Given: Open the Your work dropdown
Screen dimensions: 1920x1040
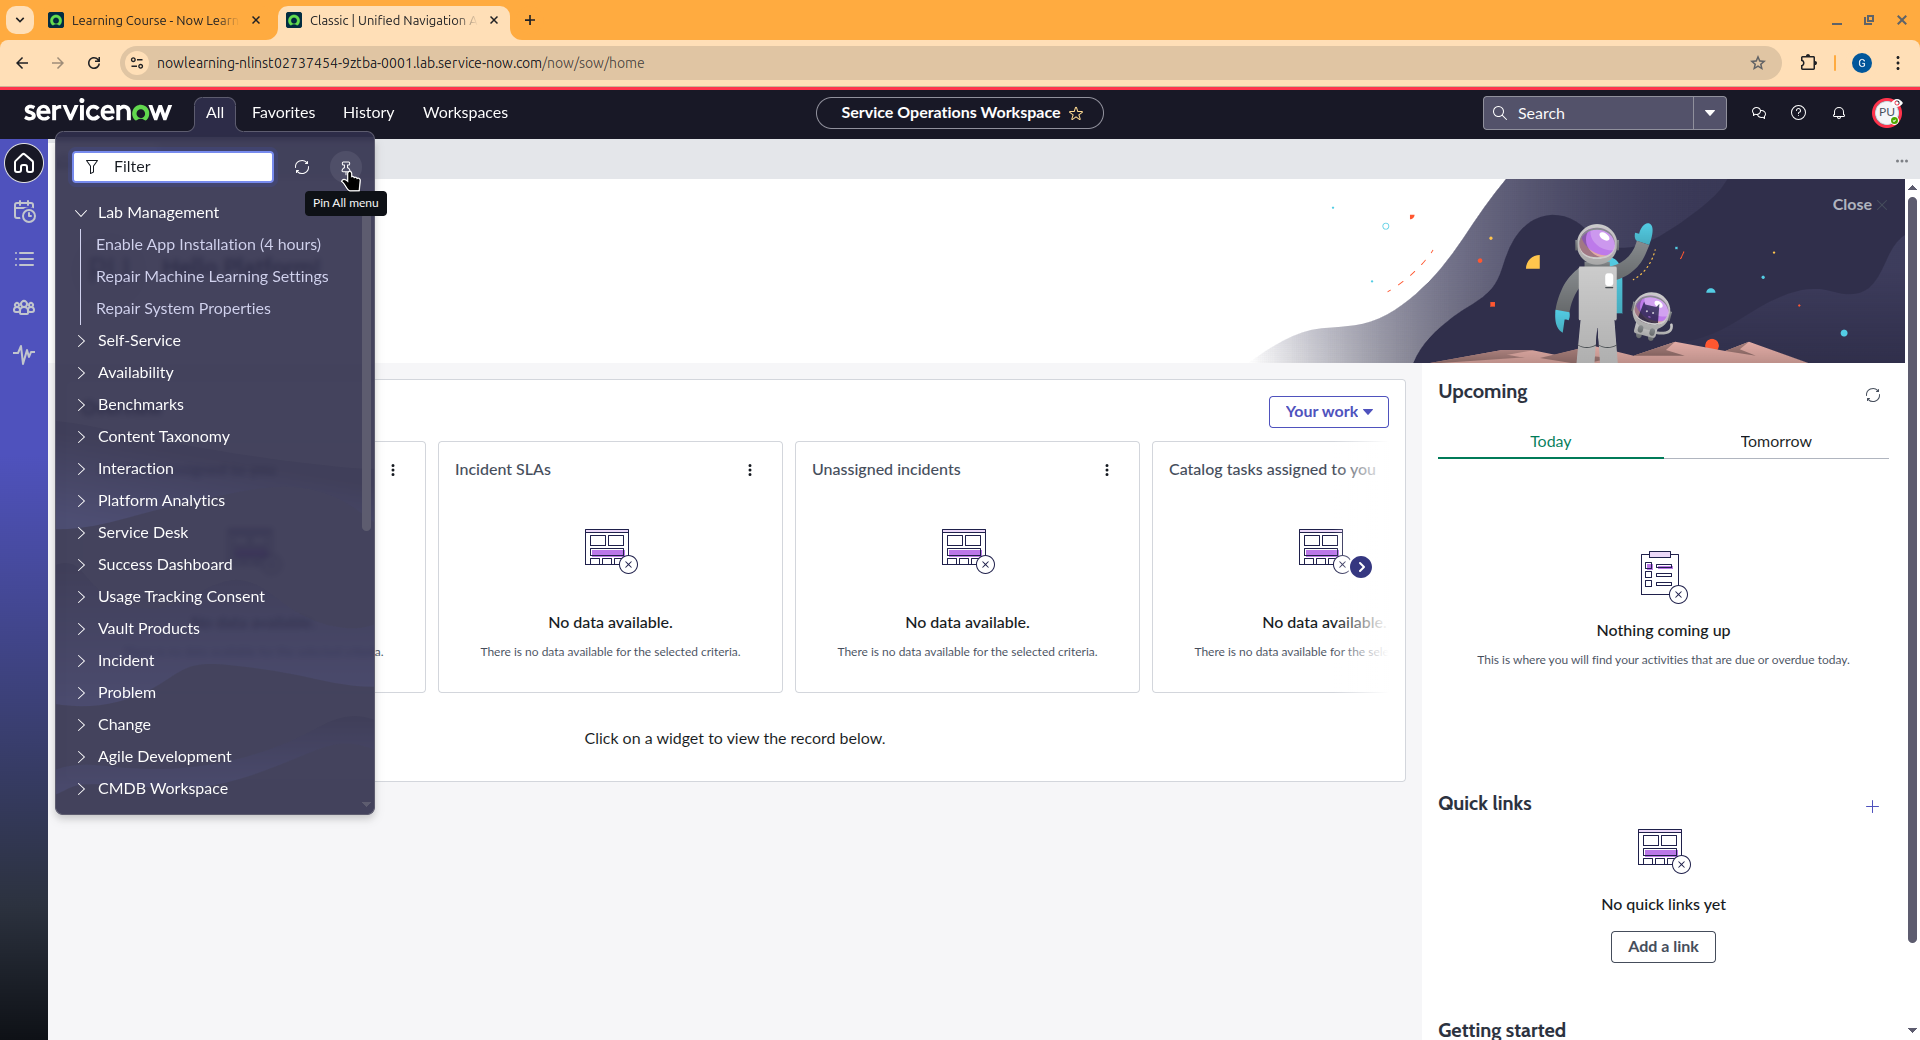Looking at the screenshot, I should coord(1328,412).
